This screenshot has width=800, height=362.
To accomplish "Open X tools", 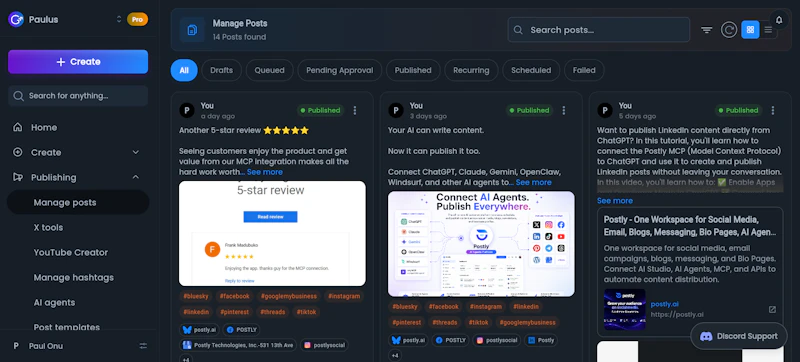I will click(x=48, y=227).
